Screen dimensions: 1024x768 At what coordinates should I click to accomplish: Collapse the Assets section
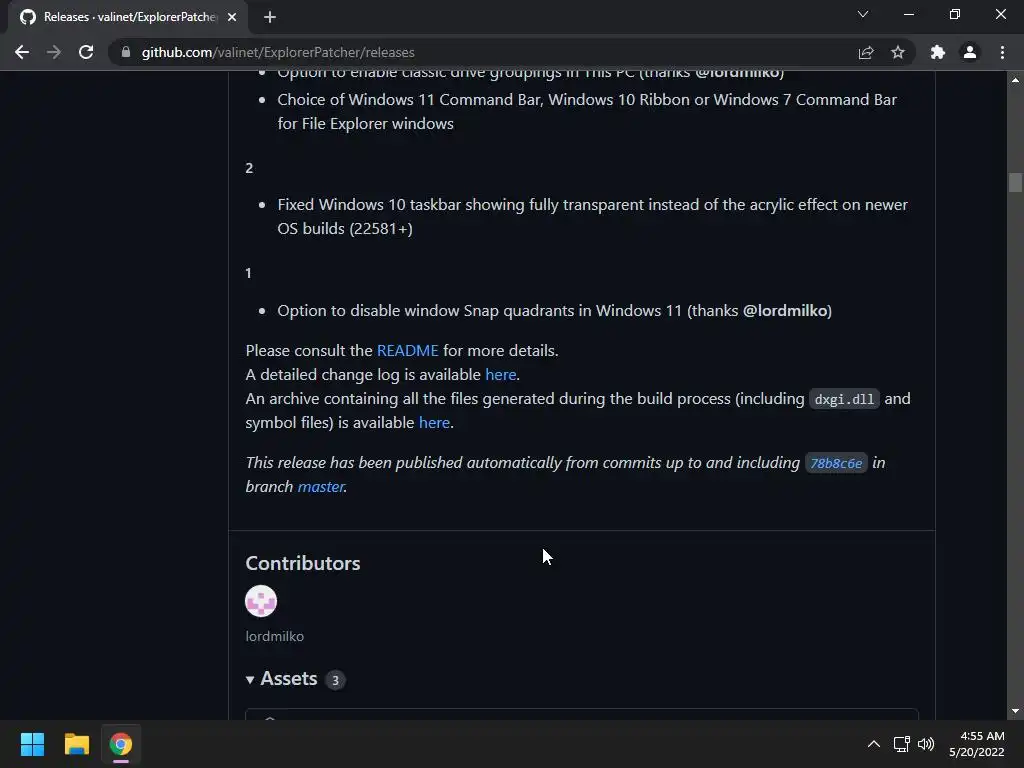281,679
